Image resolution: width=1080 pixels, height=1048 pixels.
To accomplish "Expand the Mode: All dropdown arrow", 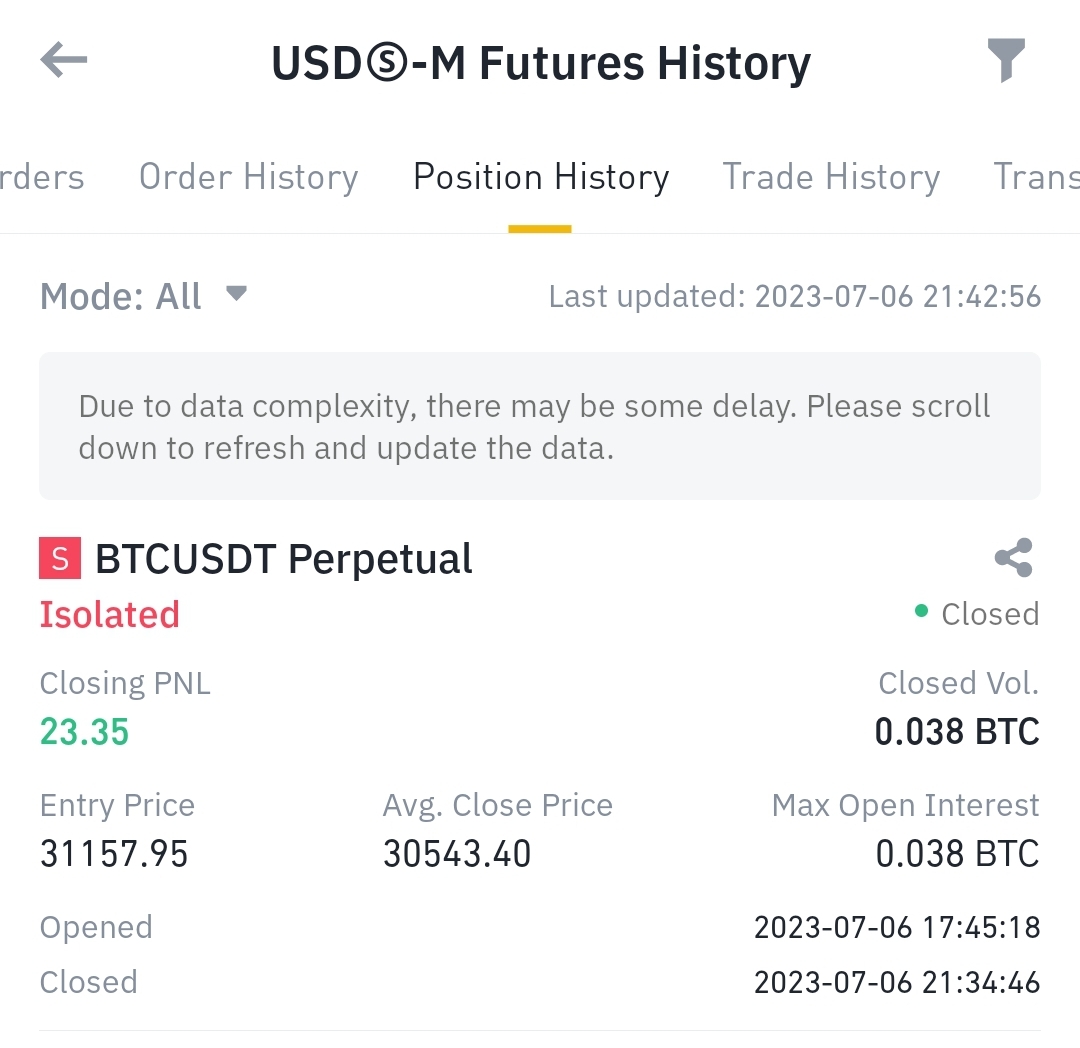I will click(236, 294).
